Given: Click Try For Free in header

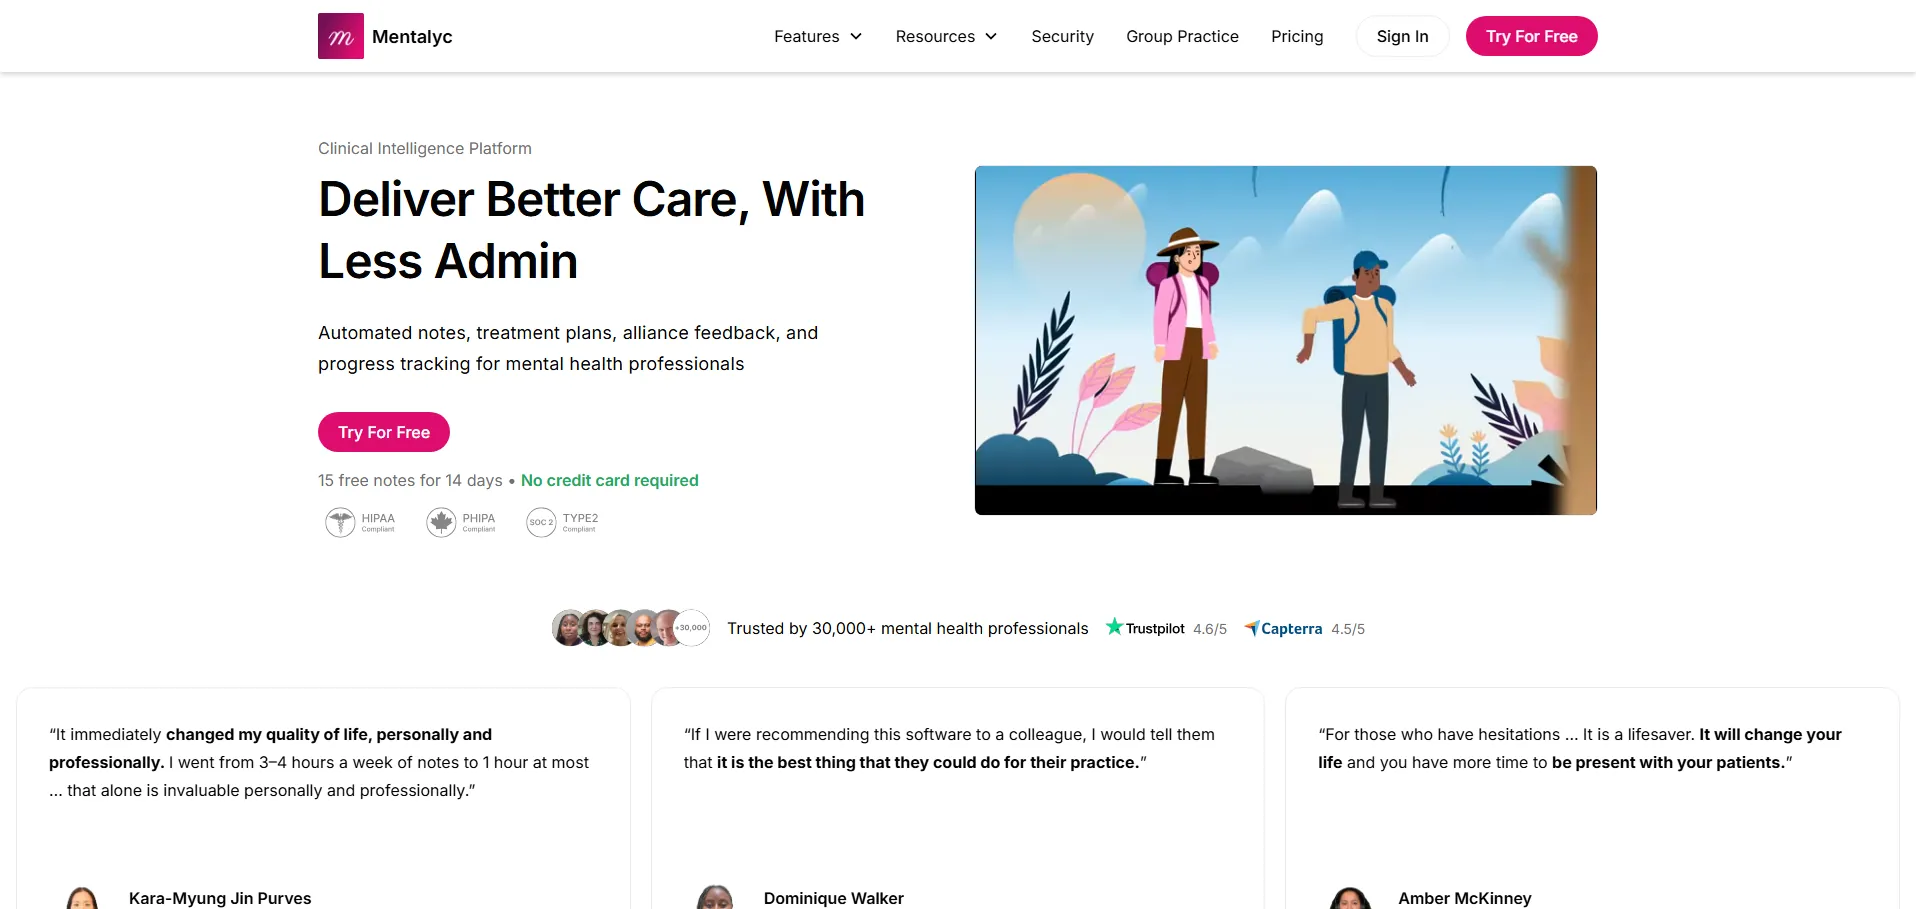Looking at the screenshot, I should pyautogui.click(x=1531, y=36).
